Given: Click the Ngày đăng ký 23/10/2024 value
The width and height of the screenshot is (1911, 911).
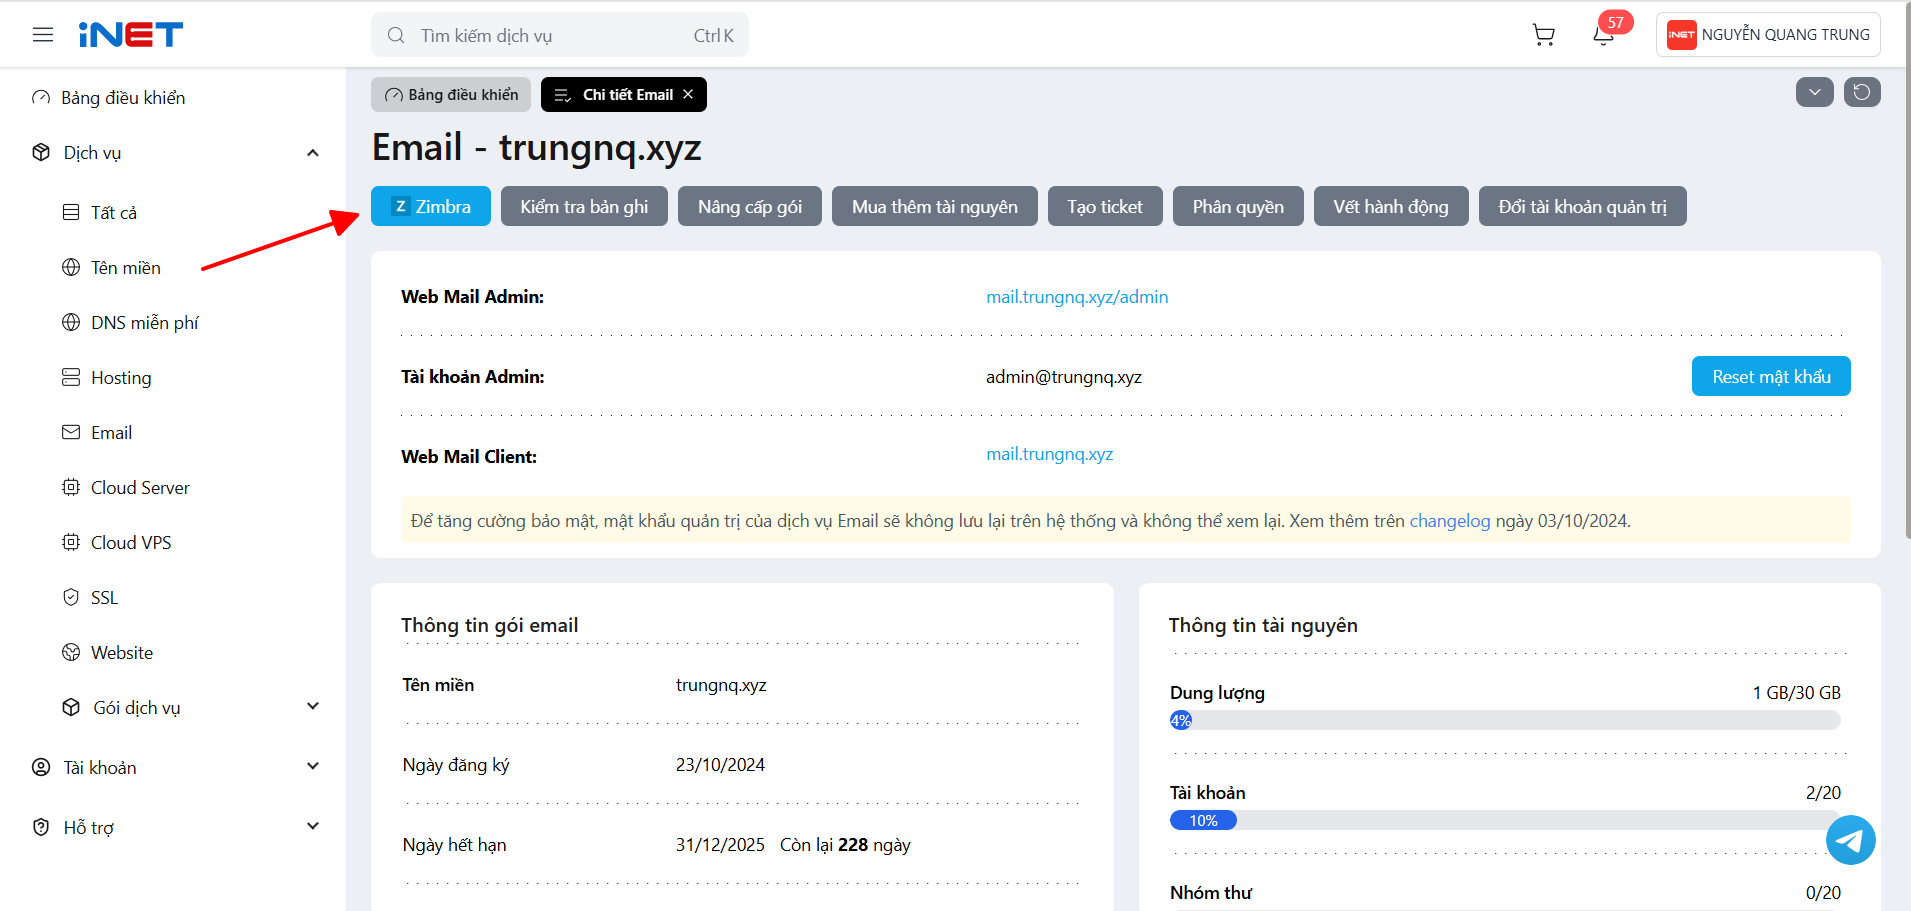Looking at the screenshot, I should [x=720, y=765].
